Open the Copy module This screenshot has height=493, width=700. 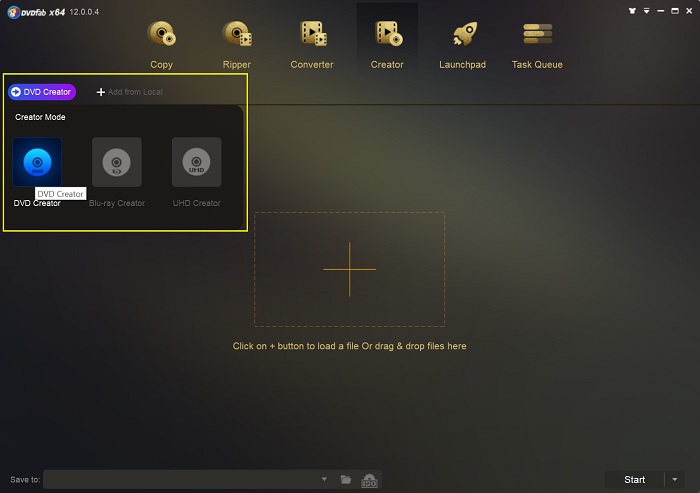[x=161, y=44]
